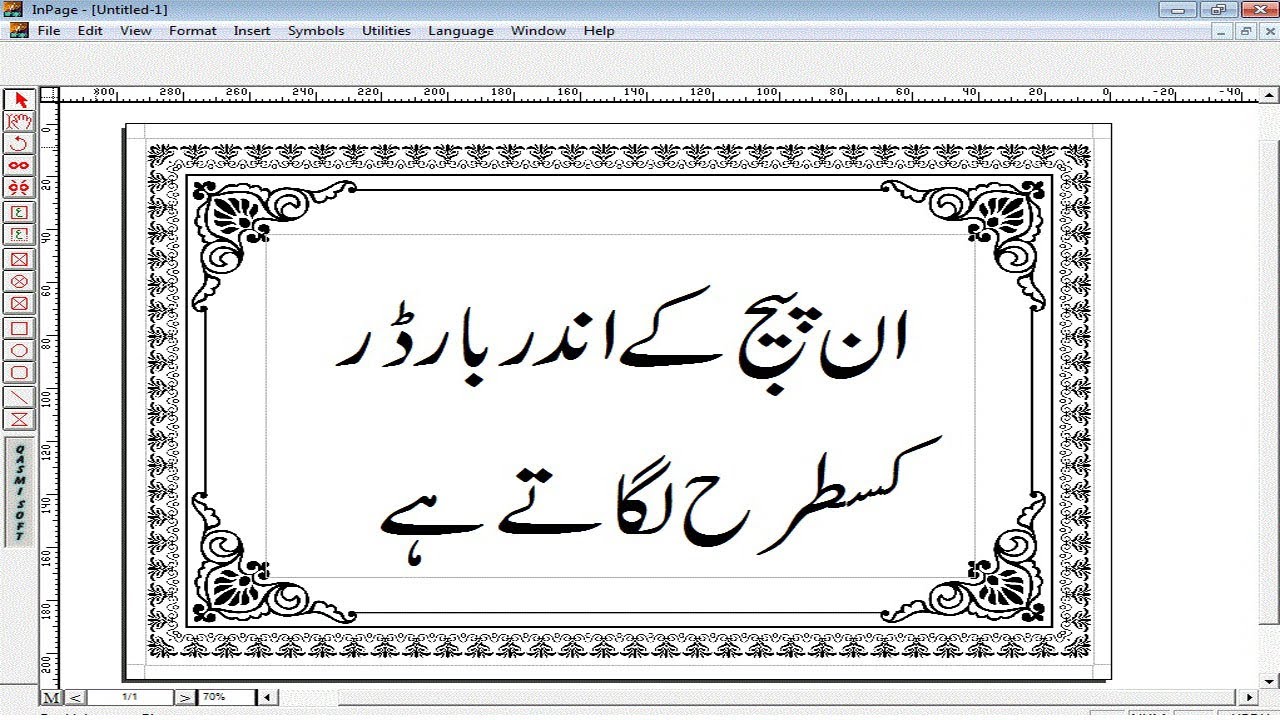
Task: Select the red arrow pointer tool
Action: coord(19,100)
